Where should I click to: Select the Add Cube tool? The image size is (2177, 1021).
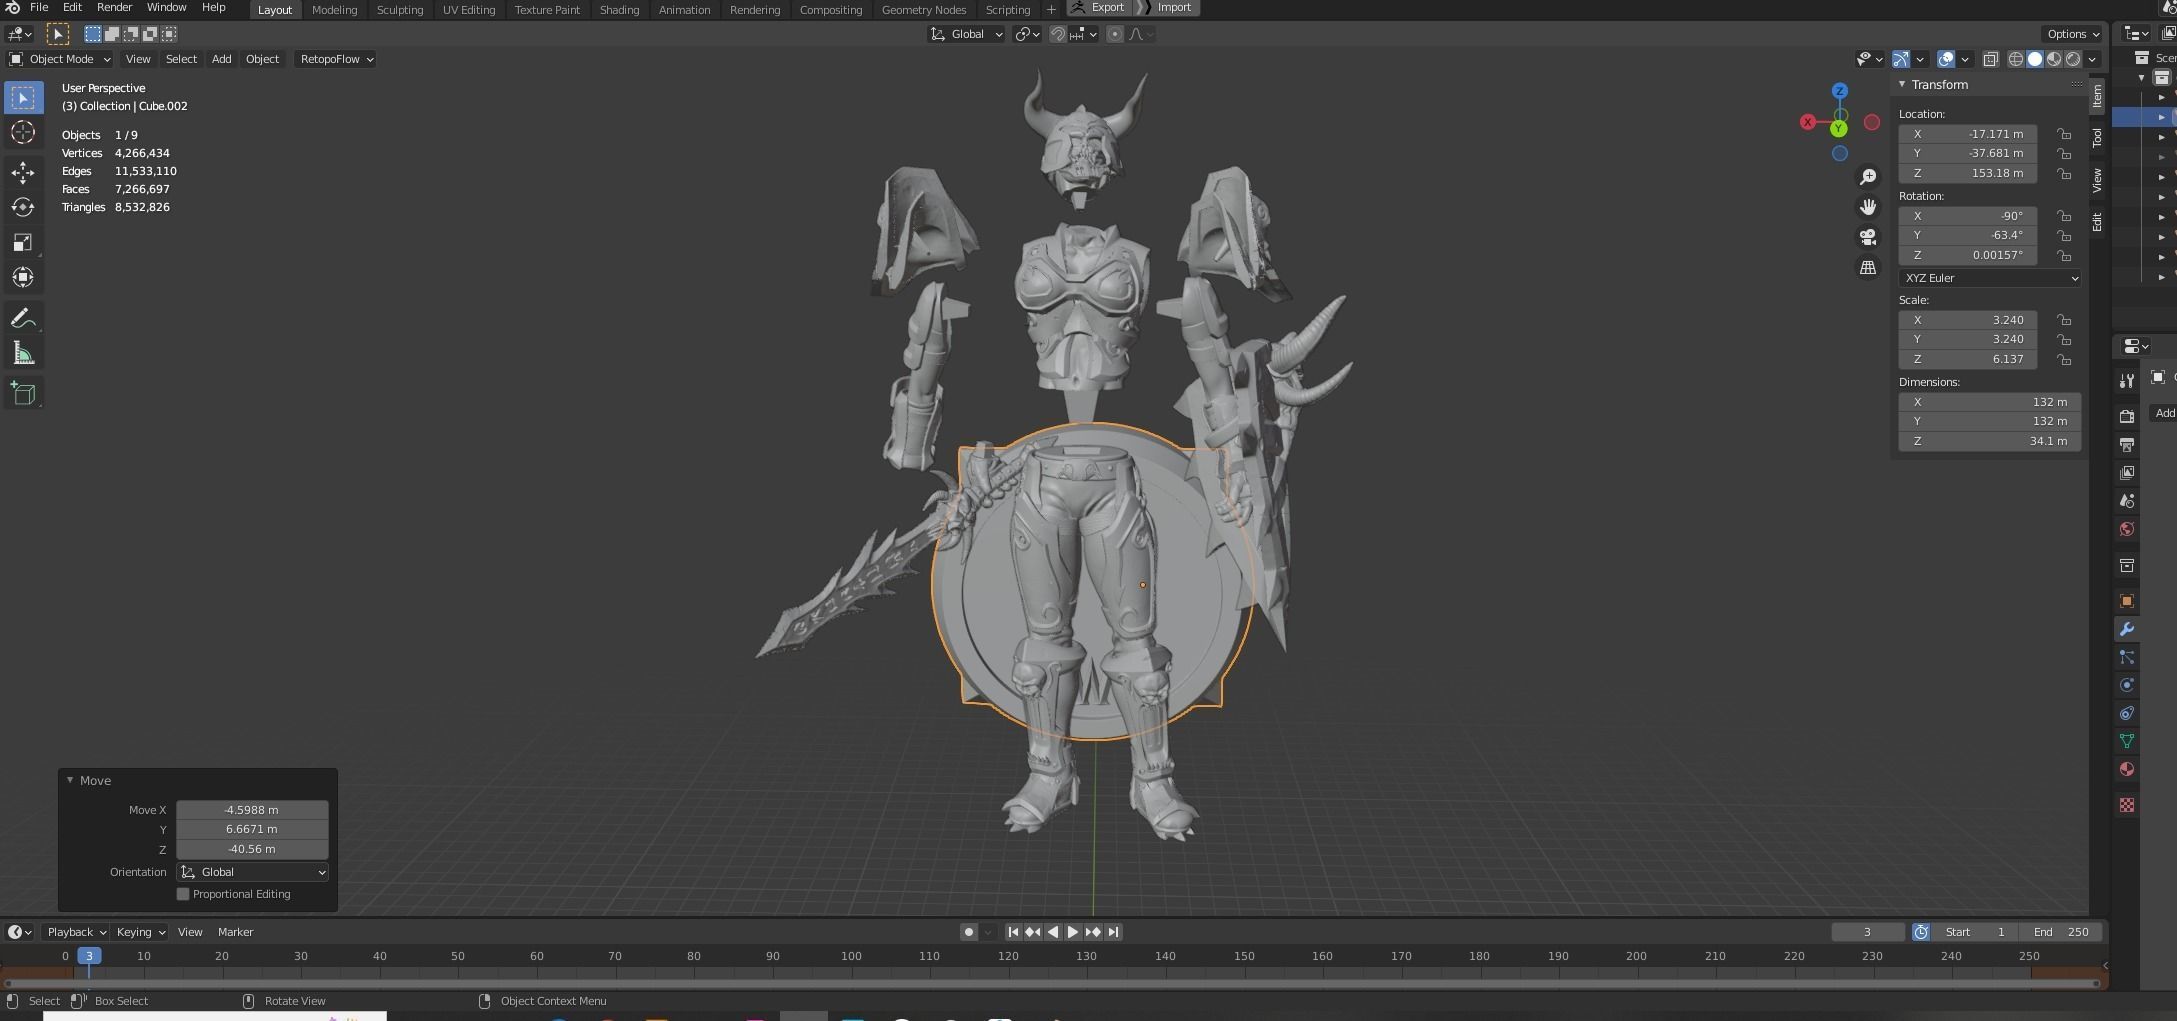(x=23, y=393)
